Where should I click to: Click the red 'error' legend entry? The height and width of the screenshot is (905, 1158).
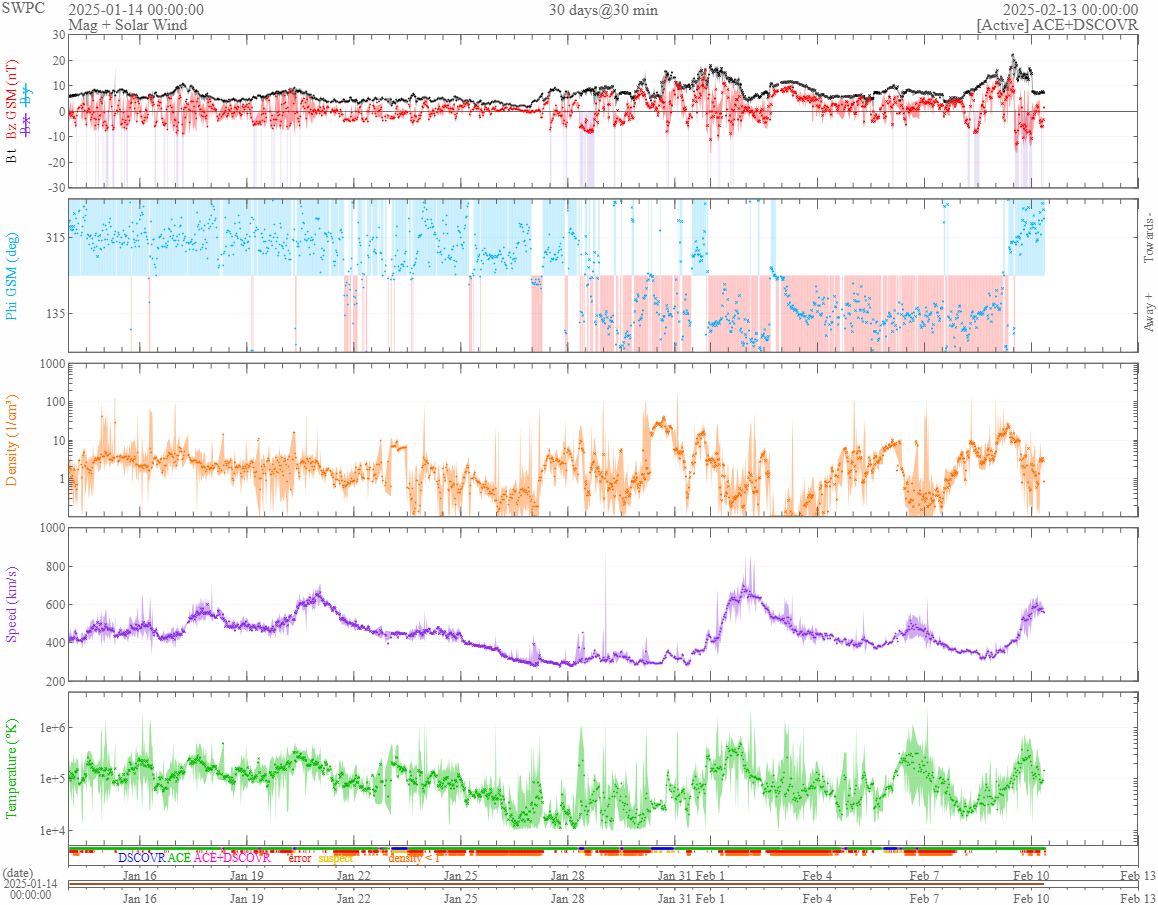(300, 858)
